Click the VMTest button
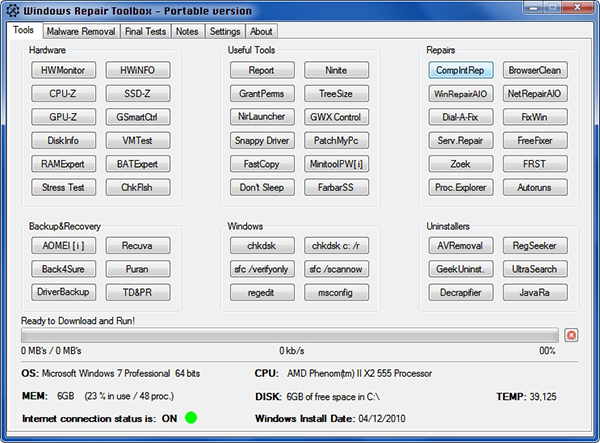Viewport: 600px width, 443px height. (x=138, y=140)
